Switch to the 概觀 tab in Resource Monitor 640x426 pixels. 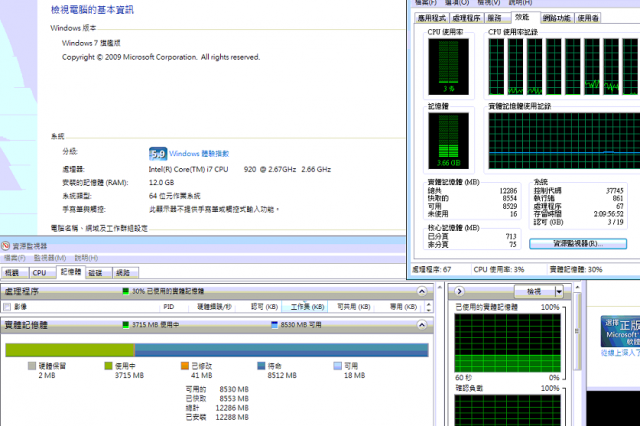pos(14,273)
